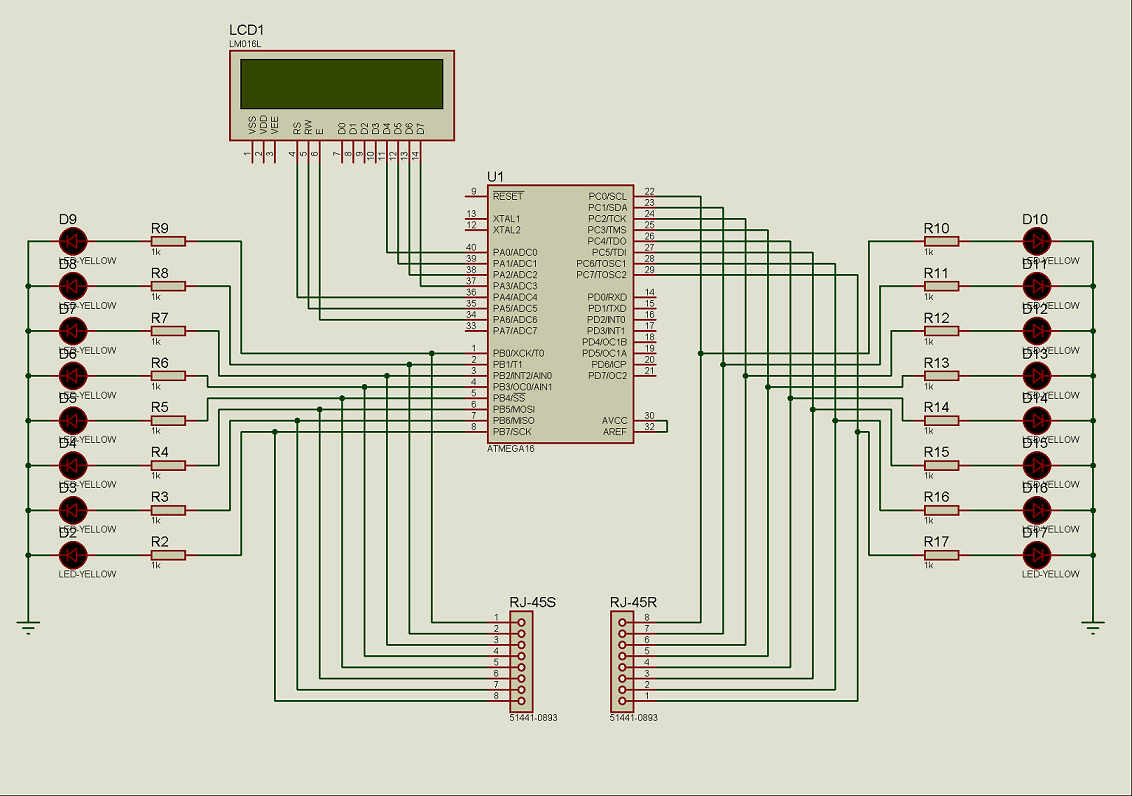Select resistor R17 body
The height and width of the screenshot is (796, 1132).
pyautogui.click(x=941, y=555)
